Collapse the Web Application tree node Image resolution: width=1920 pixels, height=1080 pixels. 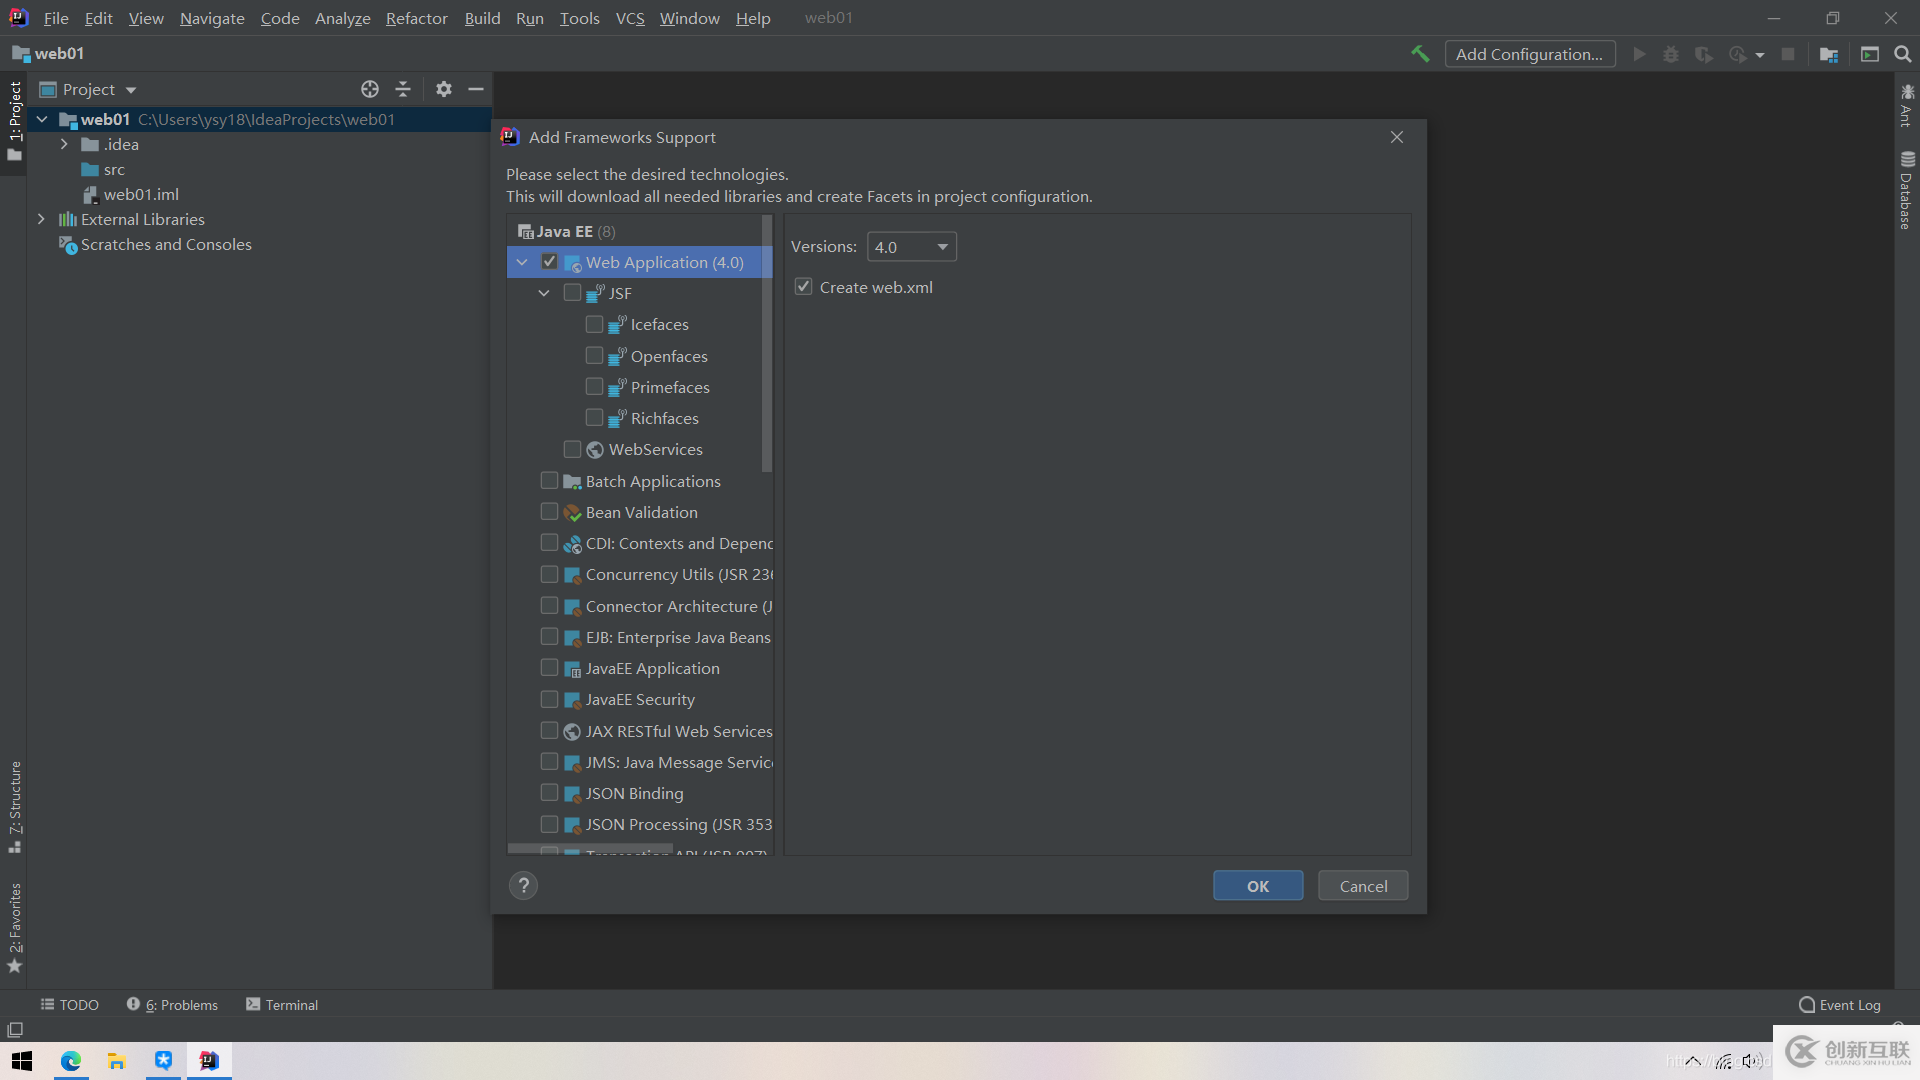coord(522,262)
